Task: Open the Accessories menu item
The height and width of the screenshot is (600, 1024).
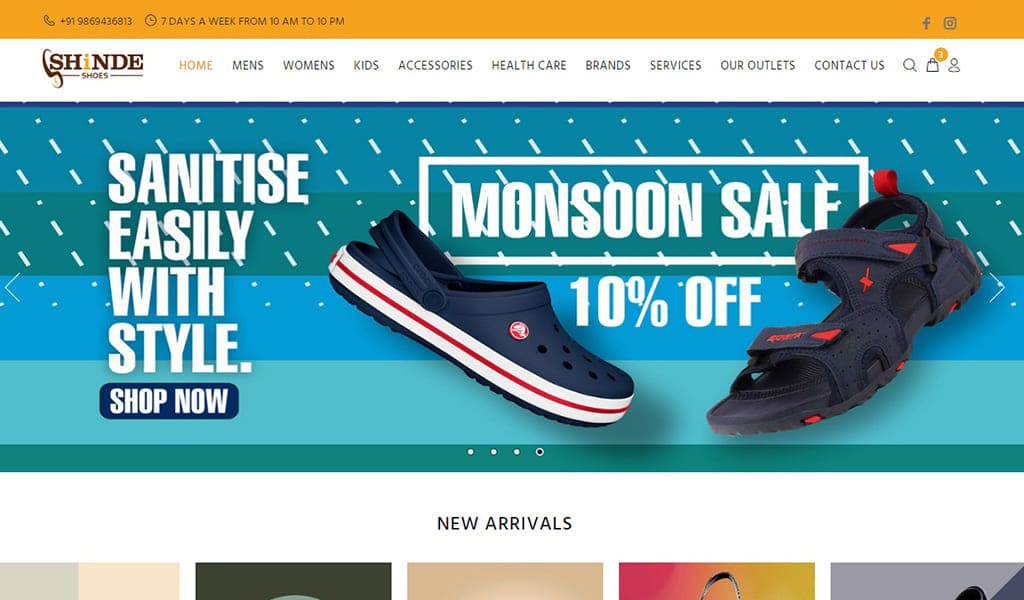Action: [x=435, y=65]
